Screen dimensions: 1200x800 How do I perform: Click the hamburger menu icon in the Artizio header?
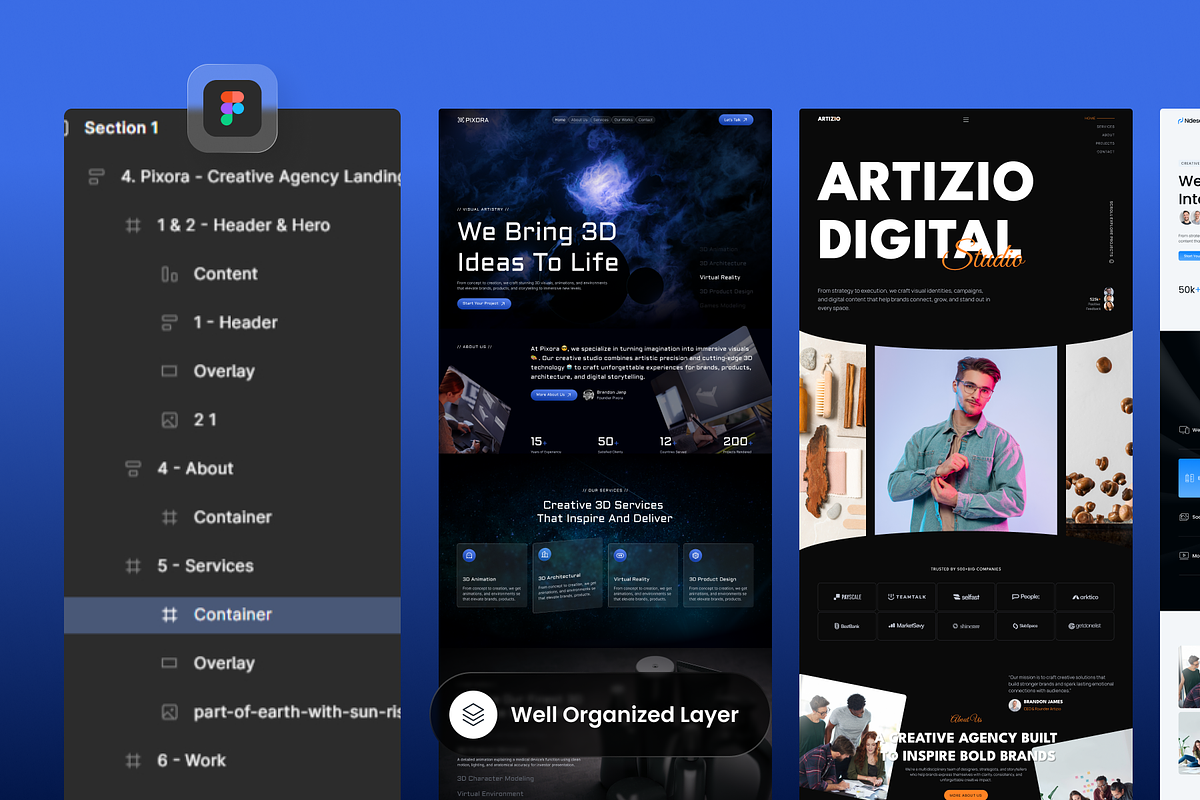[966, 119]
